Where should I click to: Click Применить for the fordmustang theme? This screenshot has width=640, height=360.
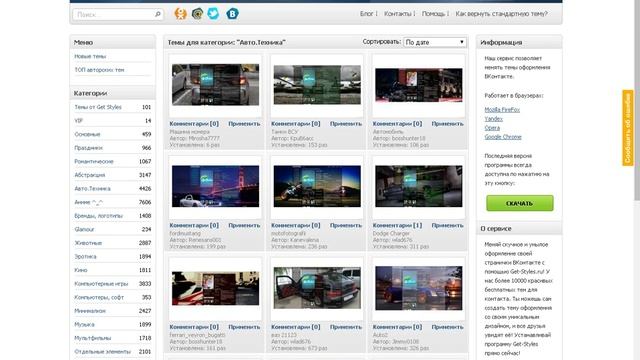(244, 225)
